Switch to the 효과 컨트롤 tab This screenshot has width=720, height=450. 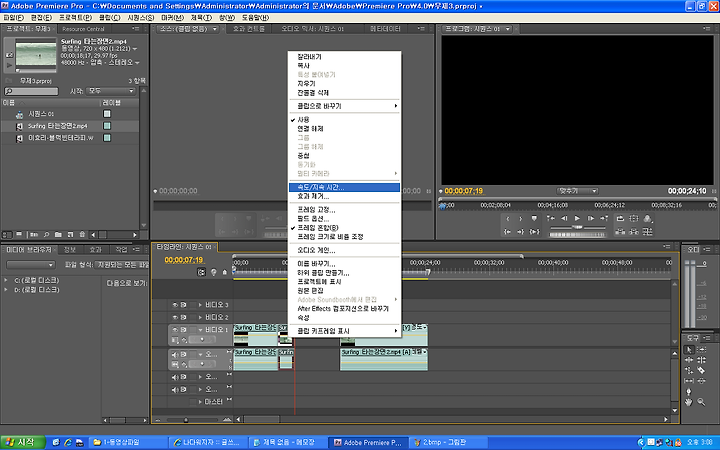248,29
